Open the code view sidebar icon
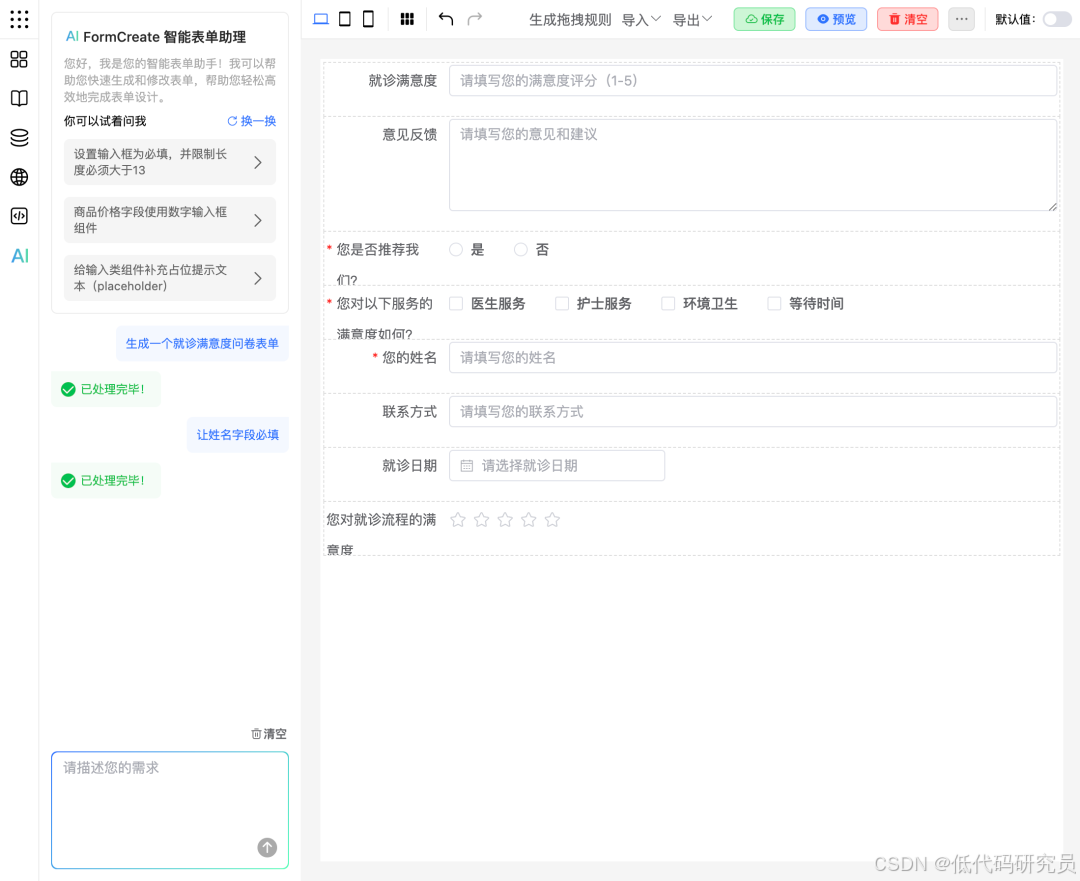The width and height of the screenshot is (1080, 881). (x=19, y=216)
